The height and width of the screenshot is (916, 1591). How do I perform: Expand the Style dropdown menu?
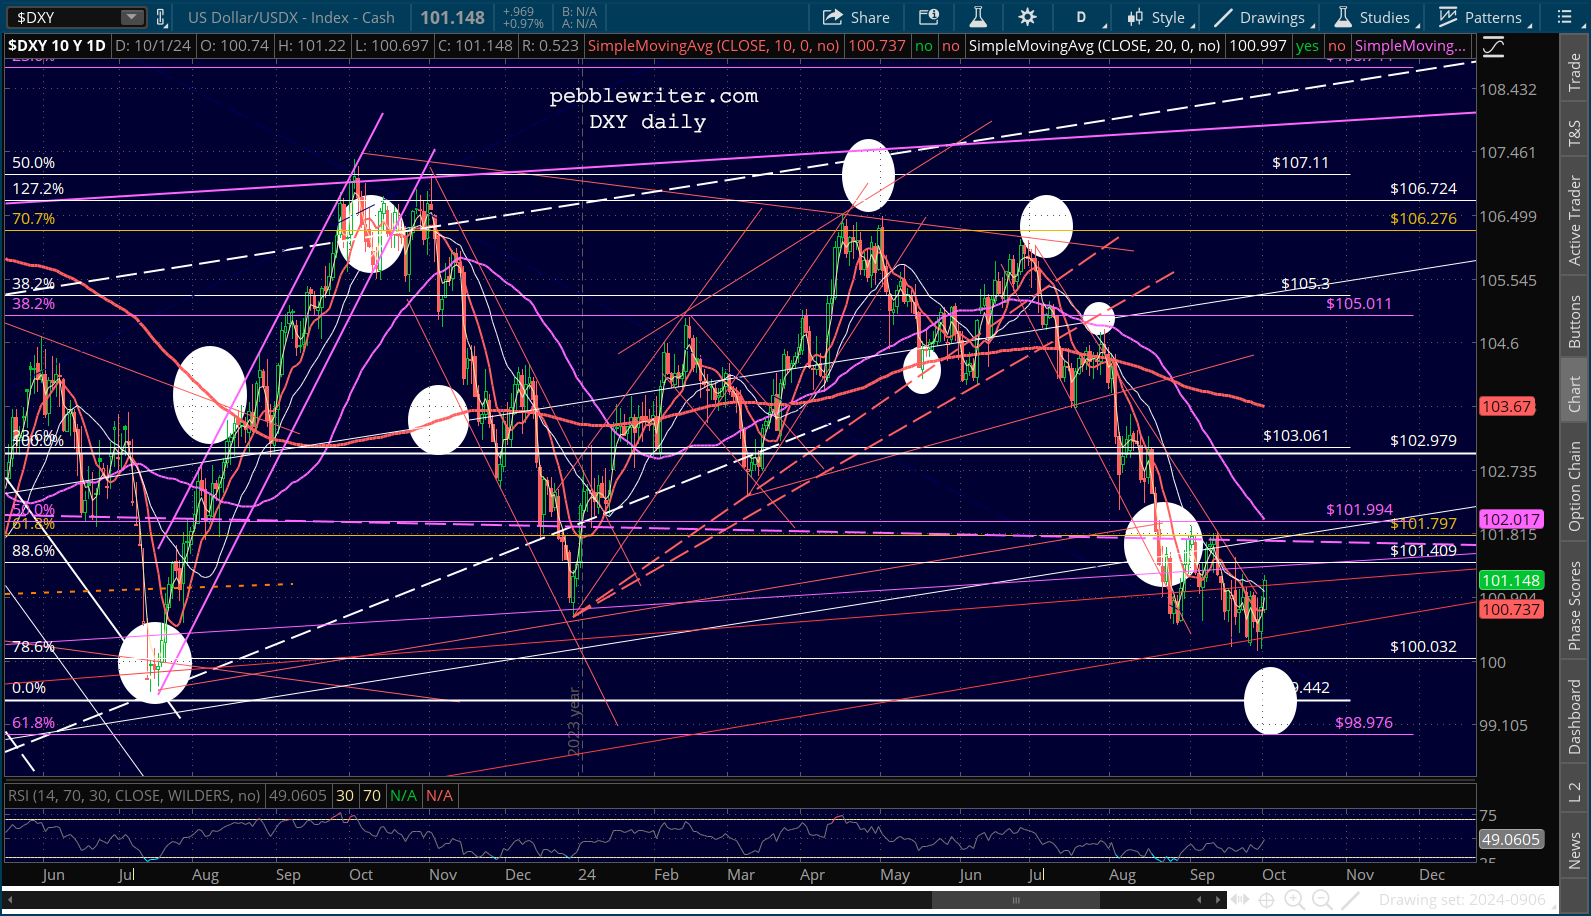pos(1157,17)
